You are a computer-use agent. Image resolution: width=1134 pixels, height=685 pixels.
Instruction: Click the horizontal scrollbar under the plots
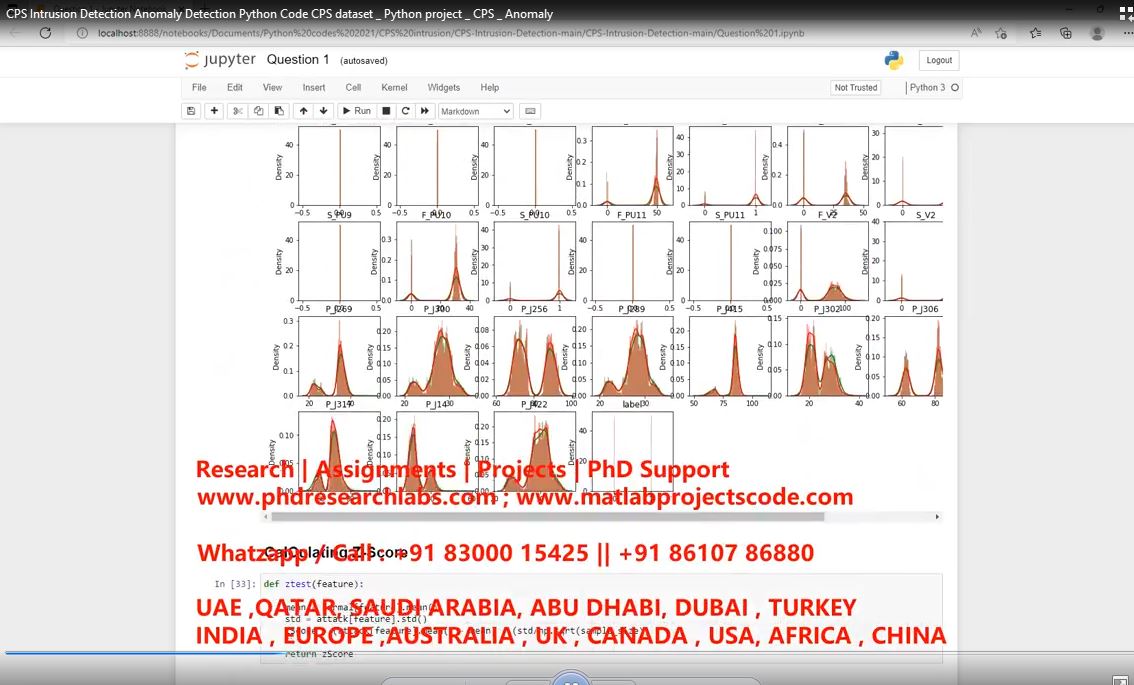(x=600, y=517)
